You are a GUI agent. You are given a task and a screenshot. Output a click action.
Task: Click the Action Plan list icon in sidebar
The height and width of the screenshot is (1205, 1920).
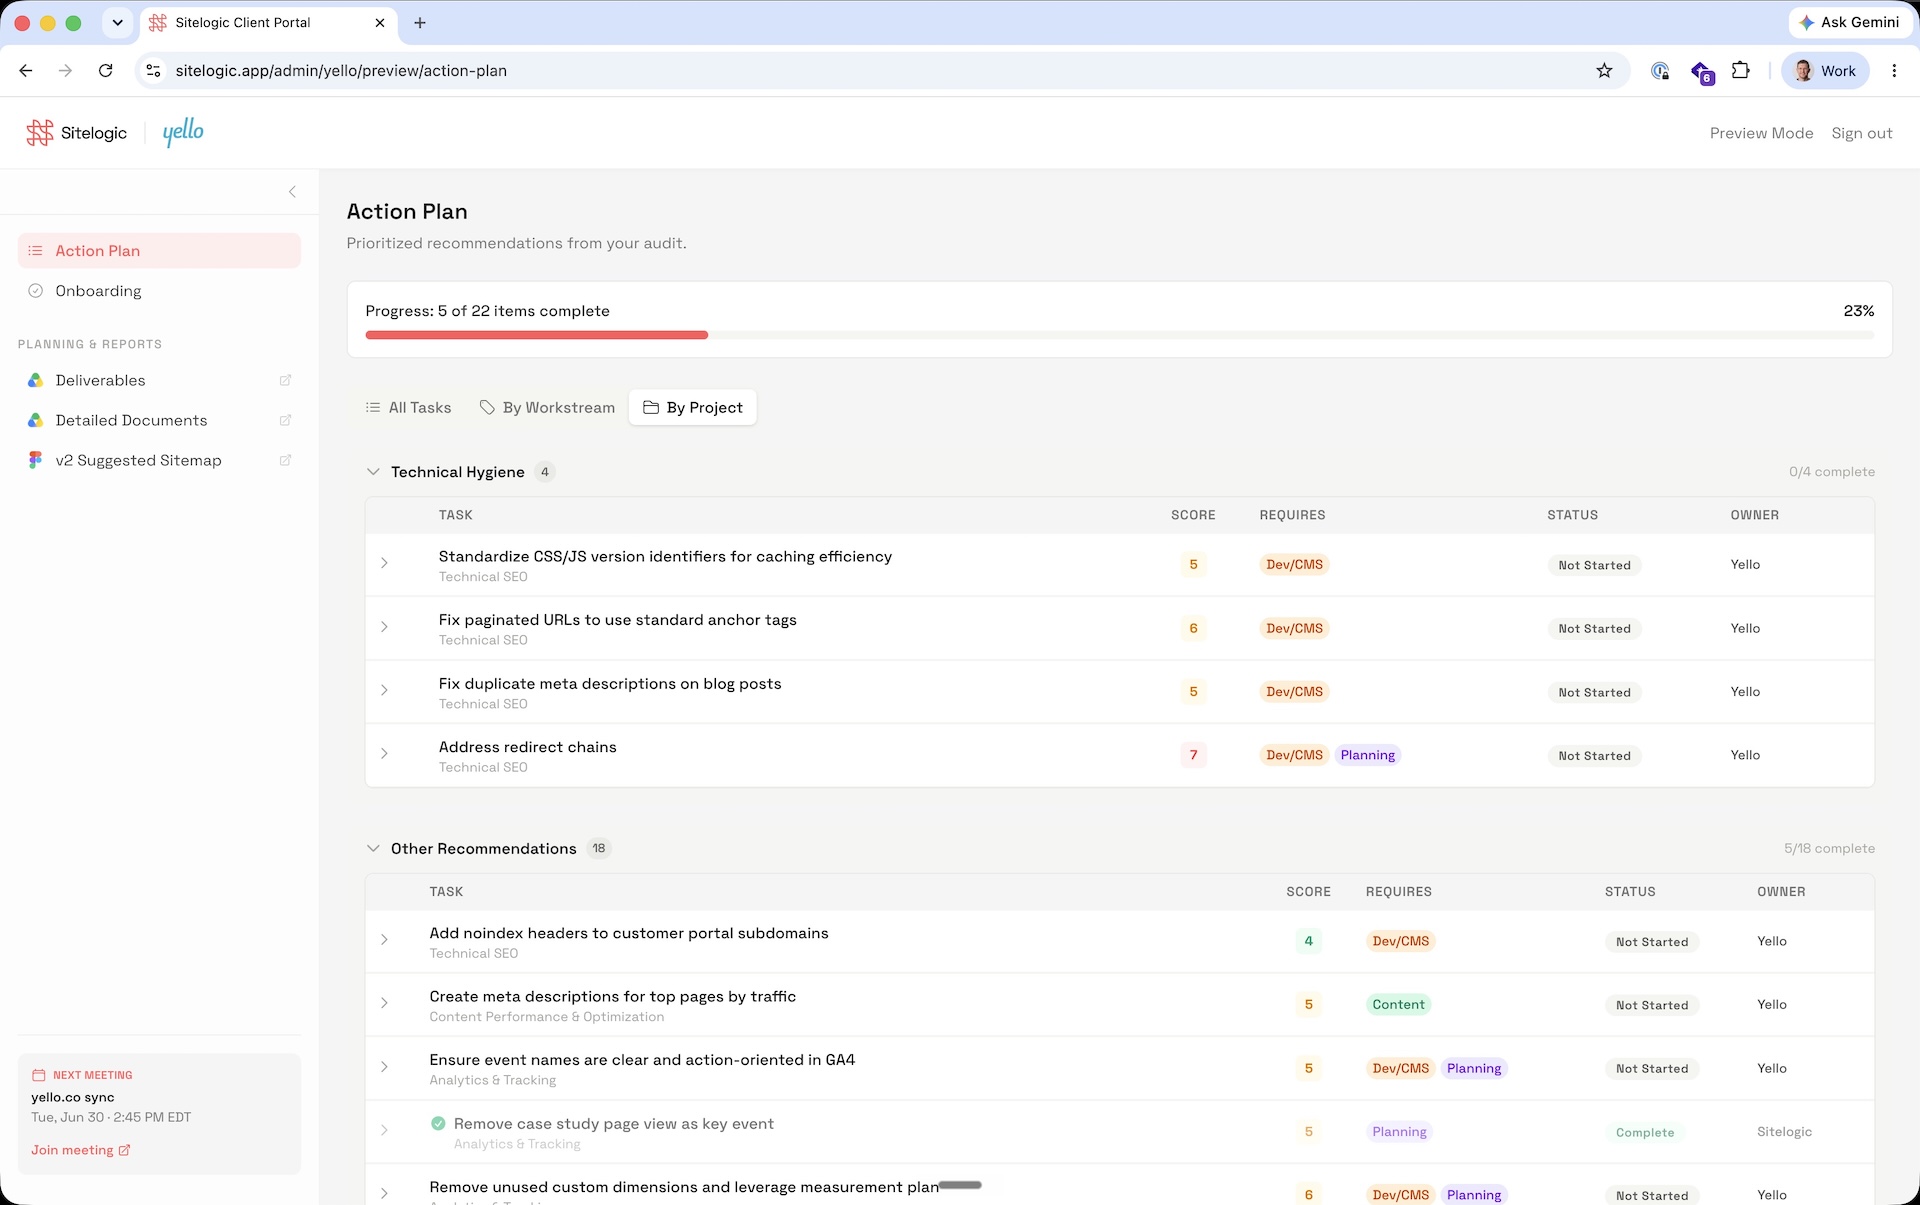[35, 251]
